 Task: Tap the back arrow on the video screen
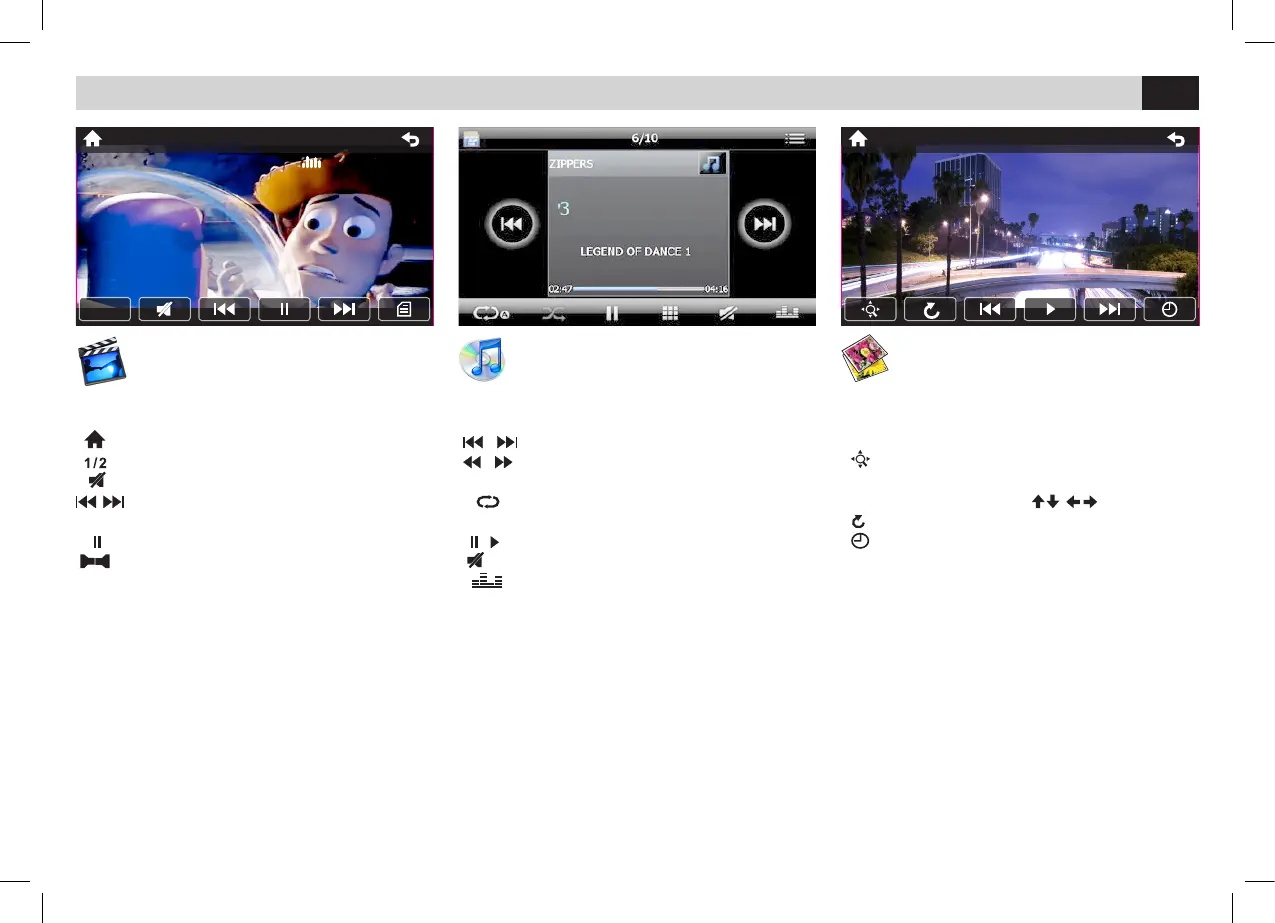click(411, 140)
